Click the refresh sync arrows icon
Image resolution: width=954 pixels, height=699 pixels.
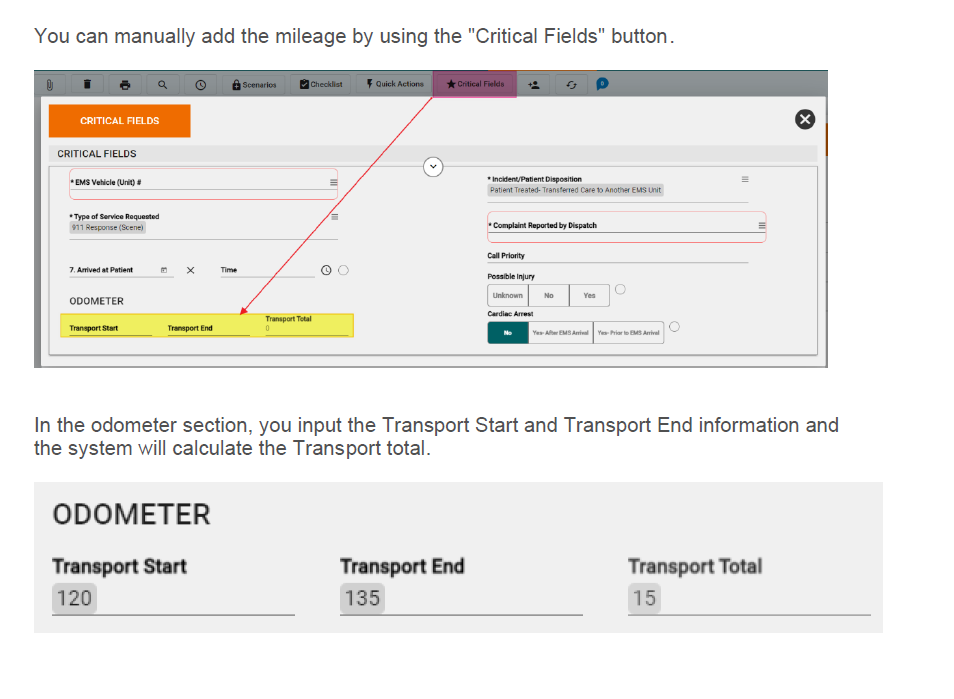pyautogui.click(x=571, y=85)
